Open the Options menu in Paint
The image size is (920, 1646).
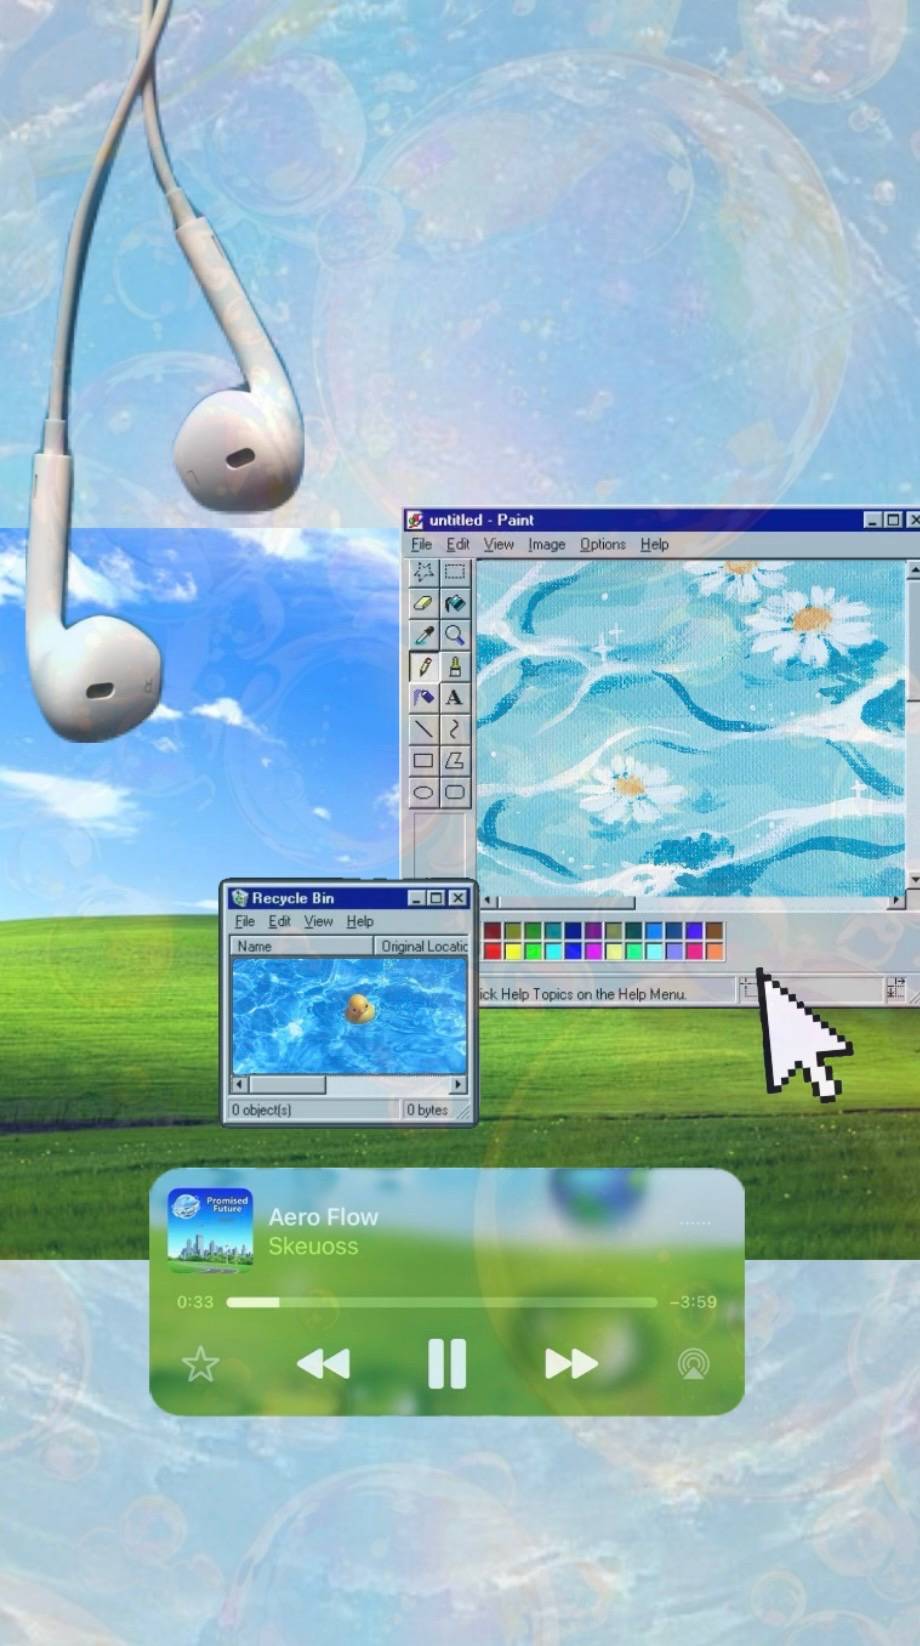point(603,545)
